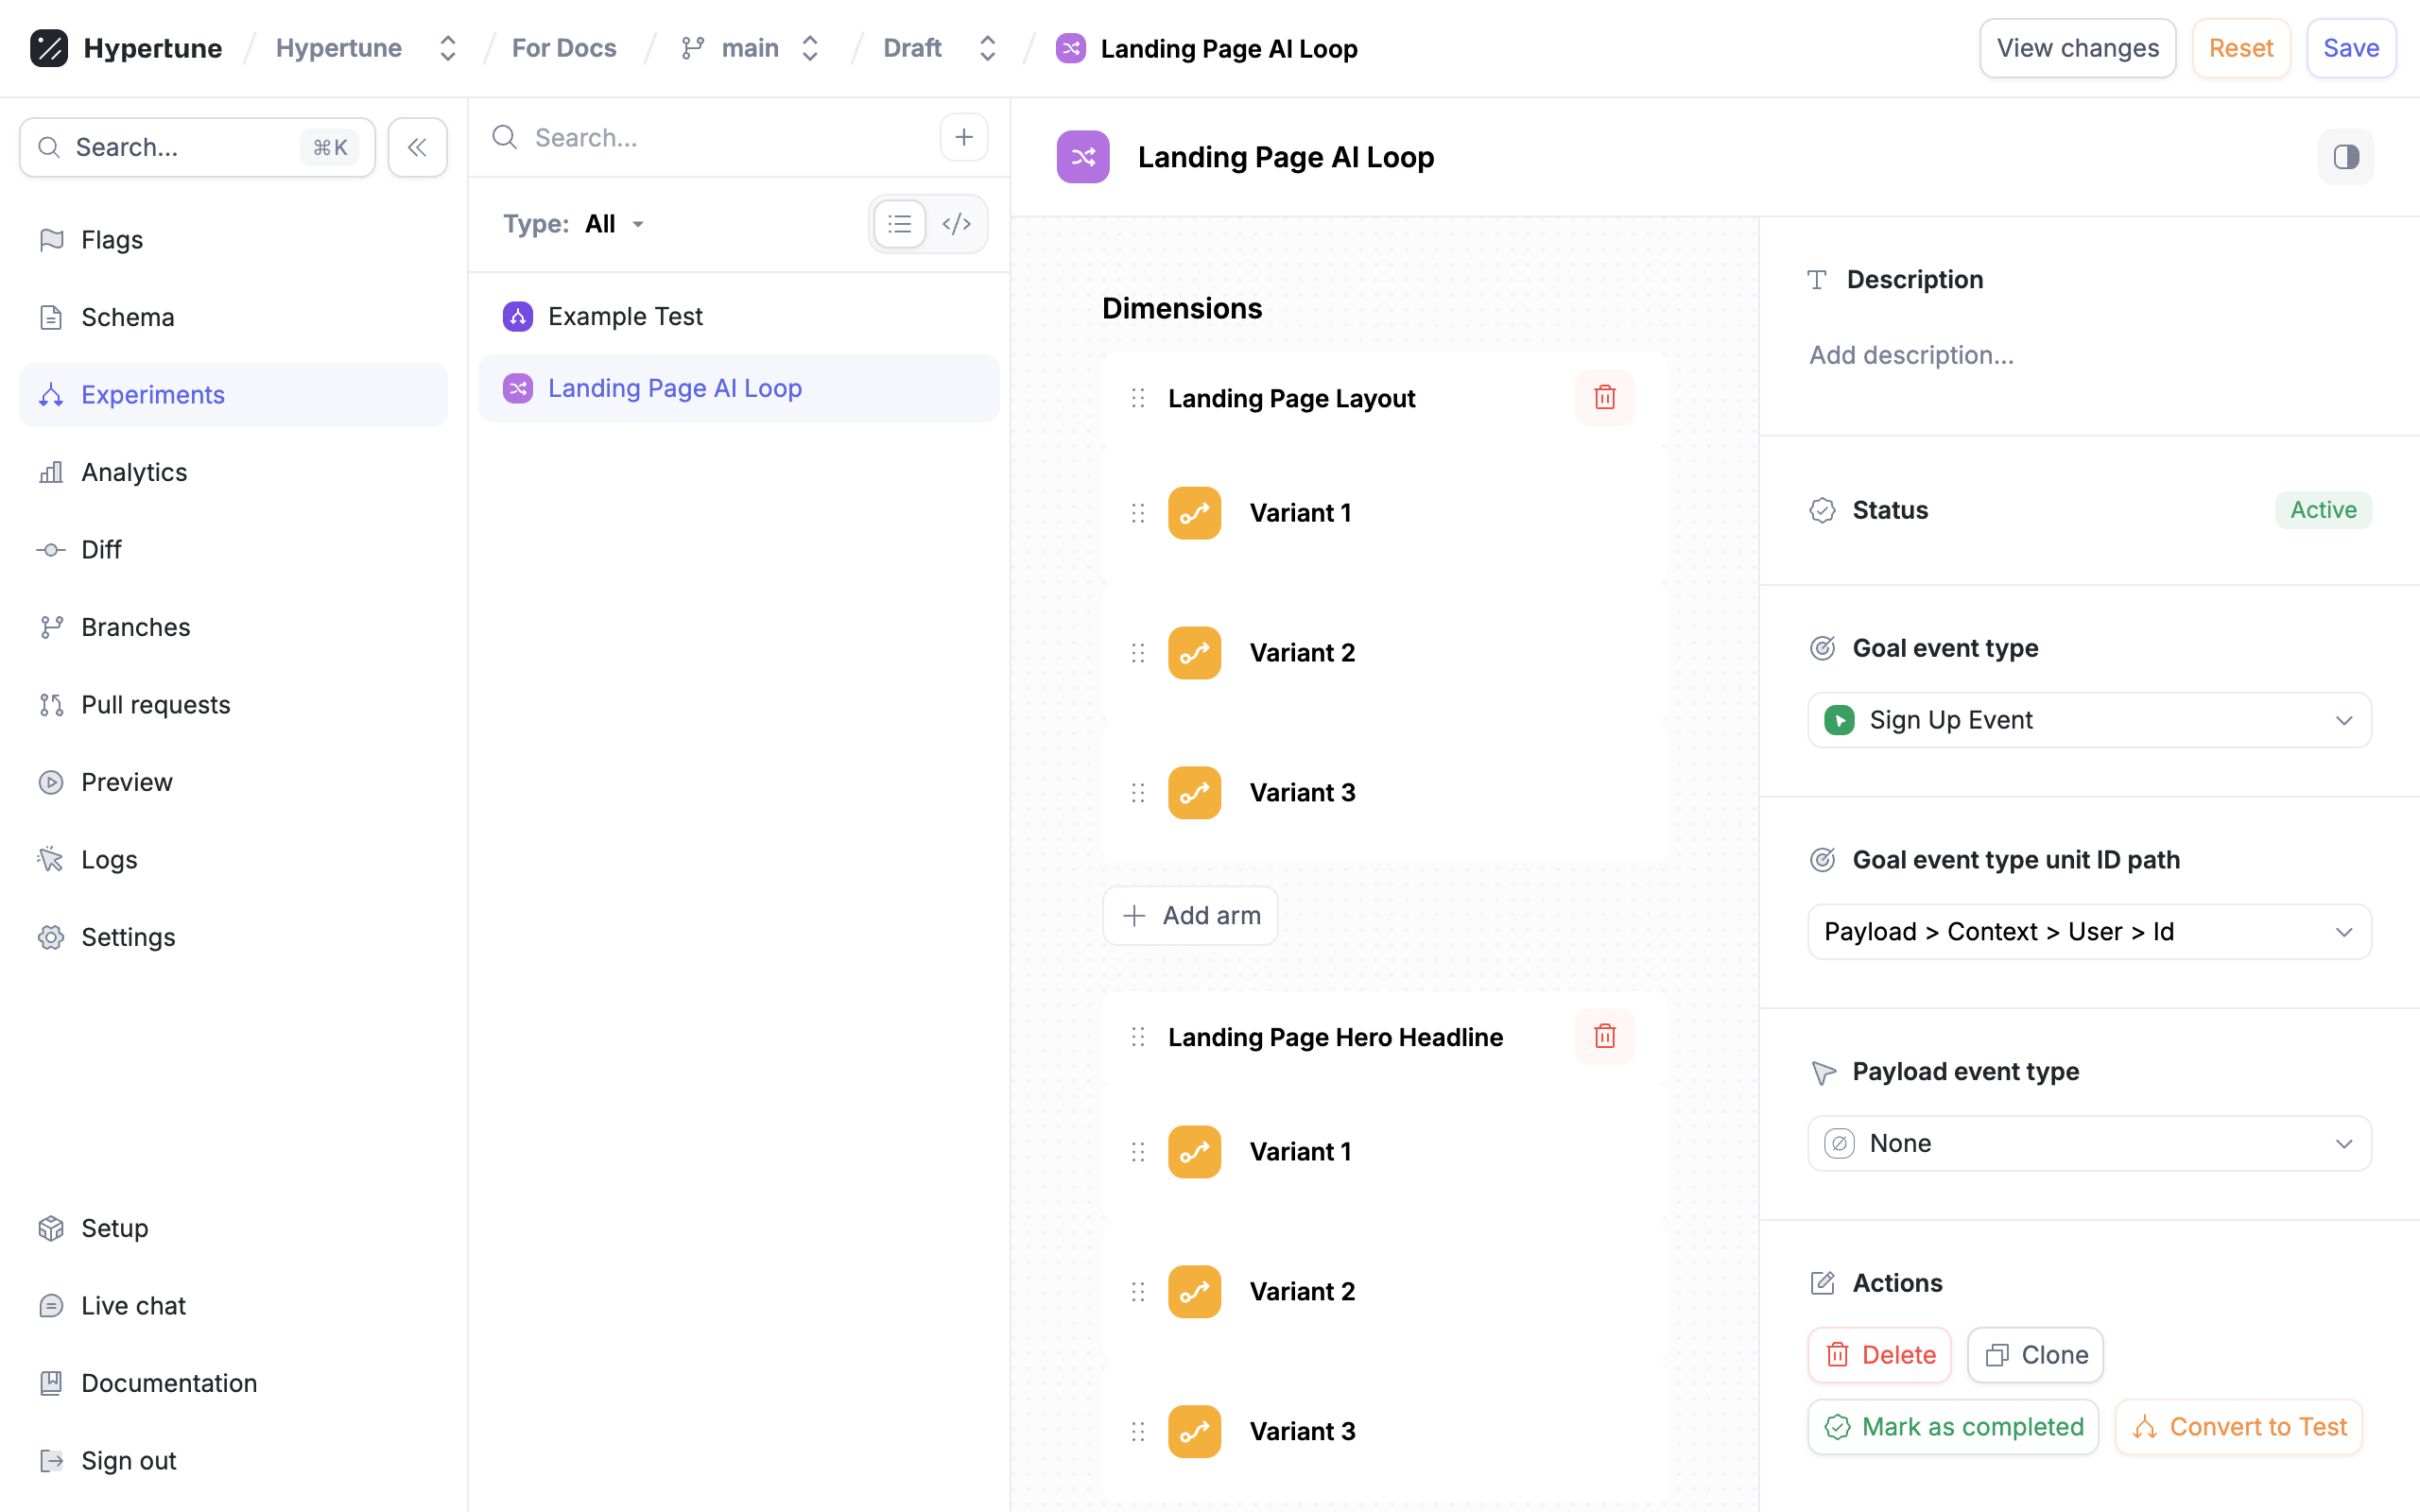2420x1512 pixels.
Task: Click the Add description text field
Action: coord(1911,355)
